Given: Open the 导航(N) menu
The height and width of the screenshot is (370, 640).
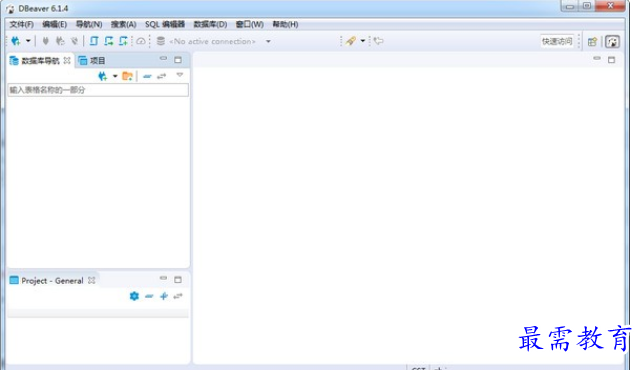Looking at the screenshot, I should [89, 24].
